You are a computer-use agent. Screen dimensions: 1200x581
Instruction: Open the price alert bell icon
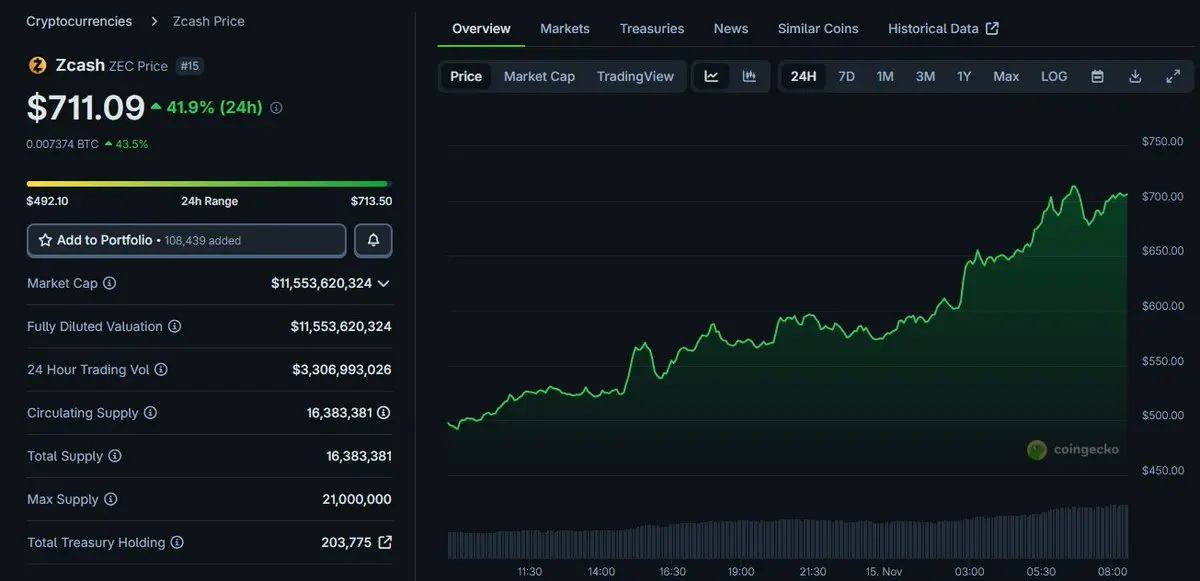coord(373,240)
